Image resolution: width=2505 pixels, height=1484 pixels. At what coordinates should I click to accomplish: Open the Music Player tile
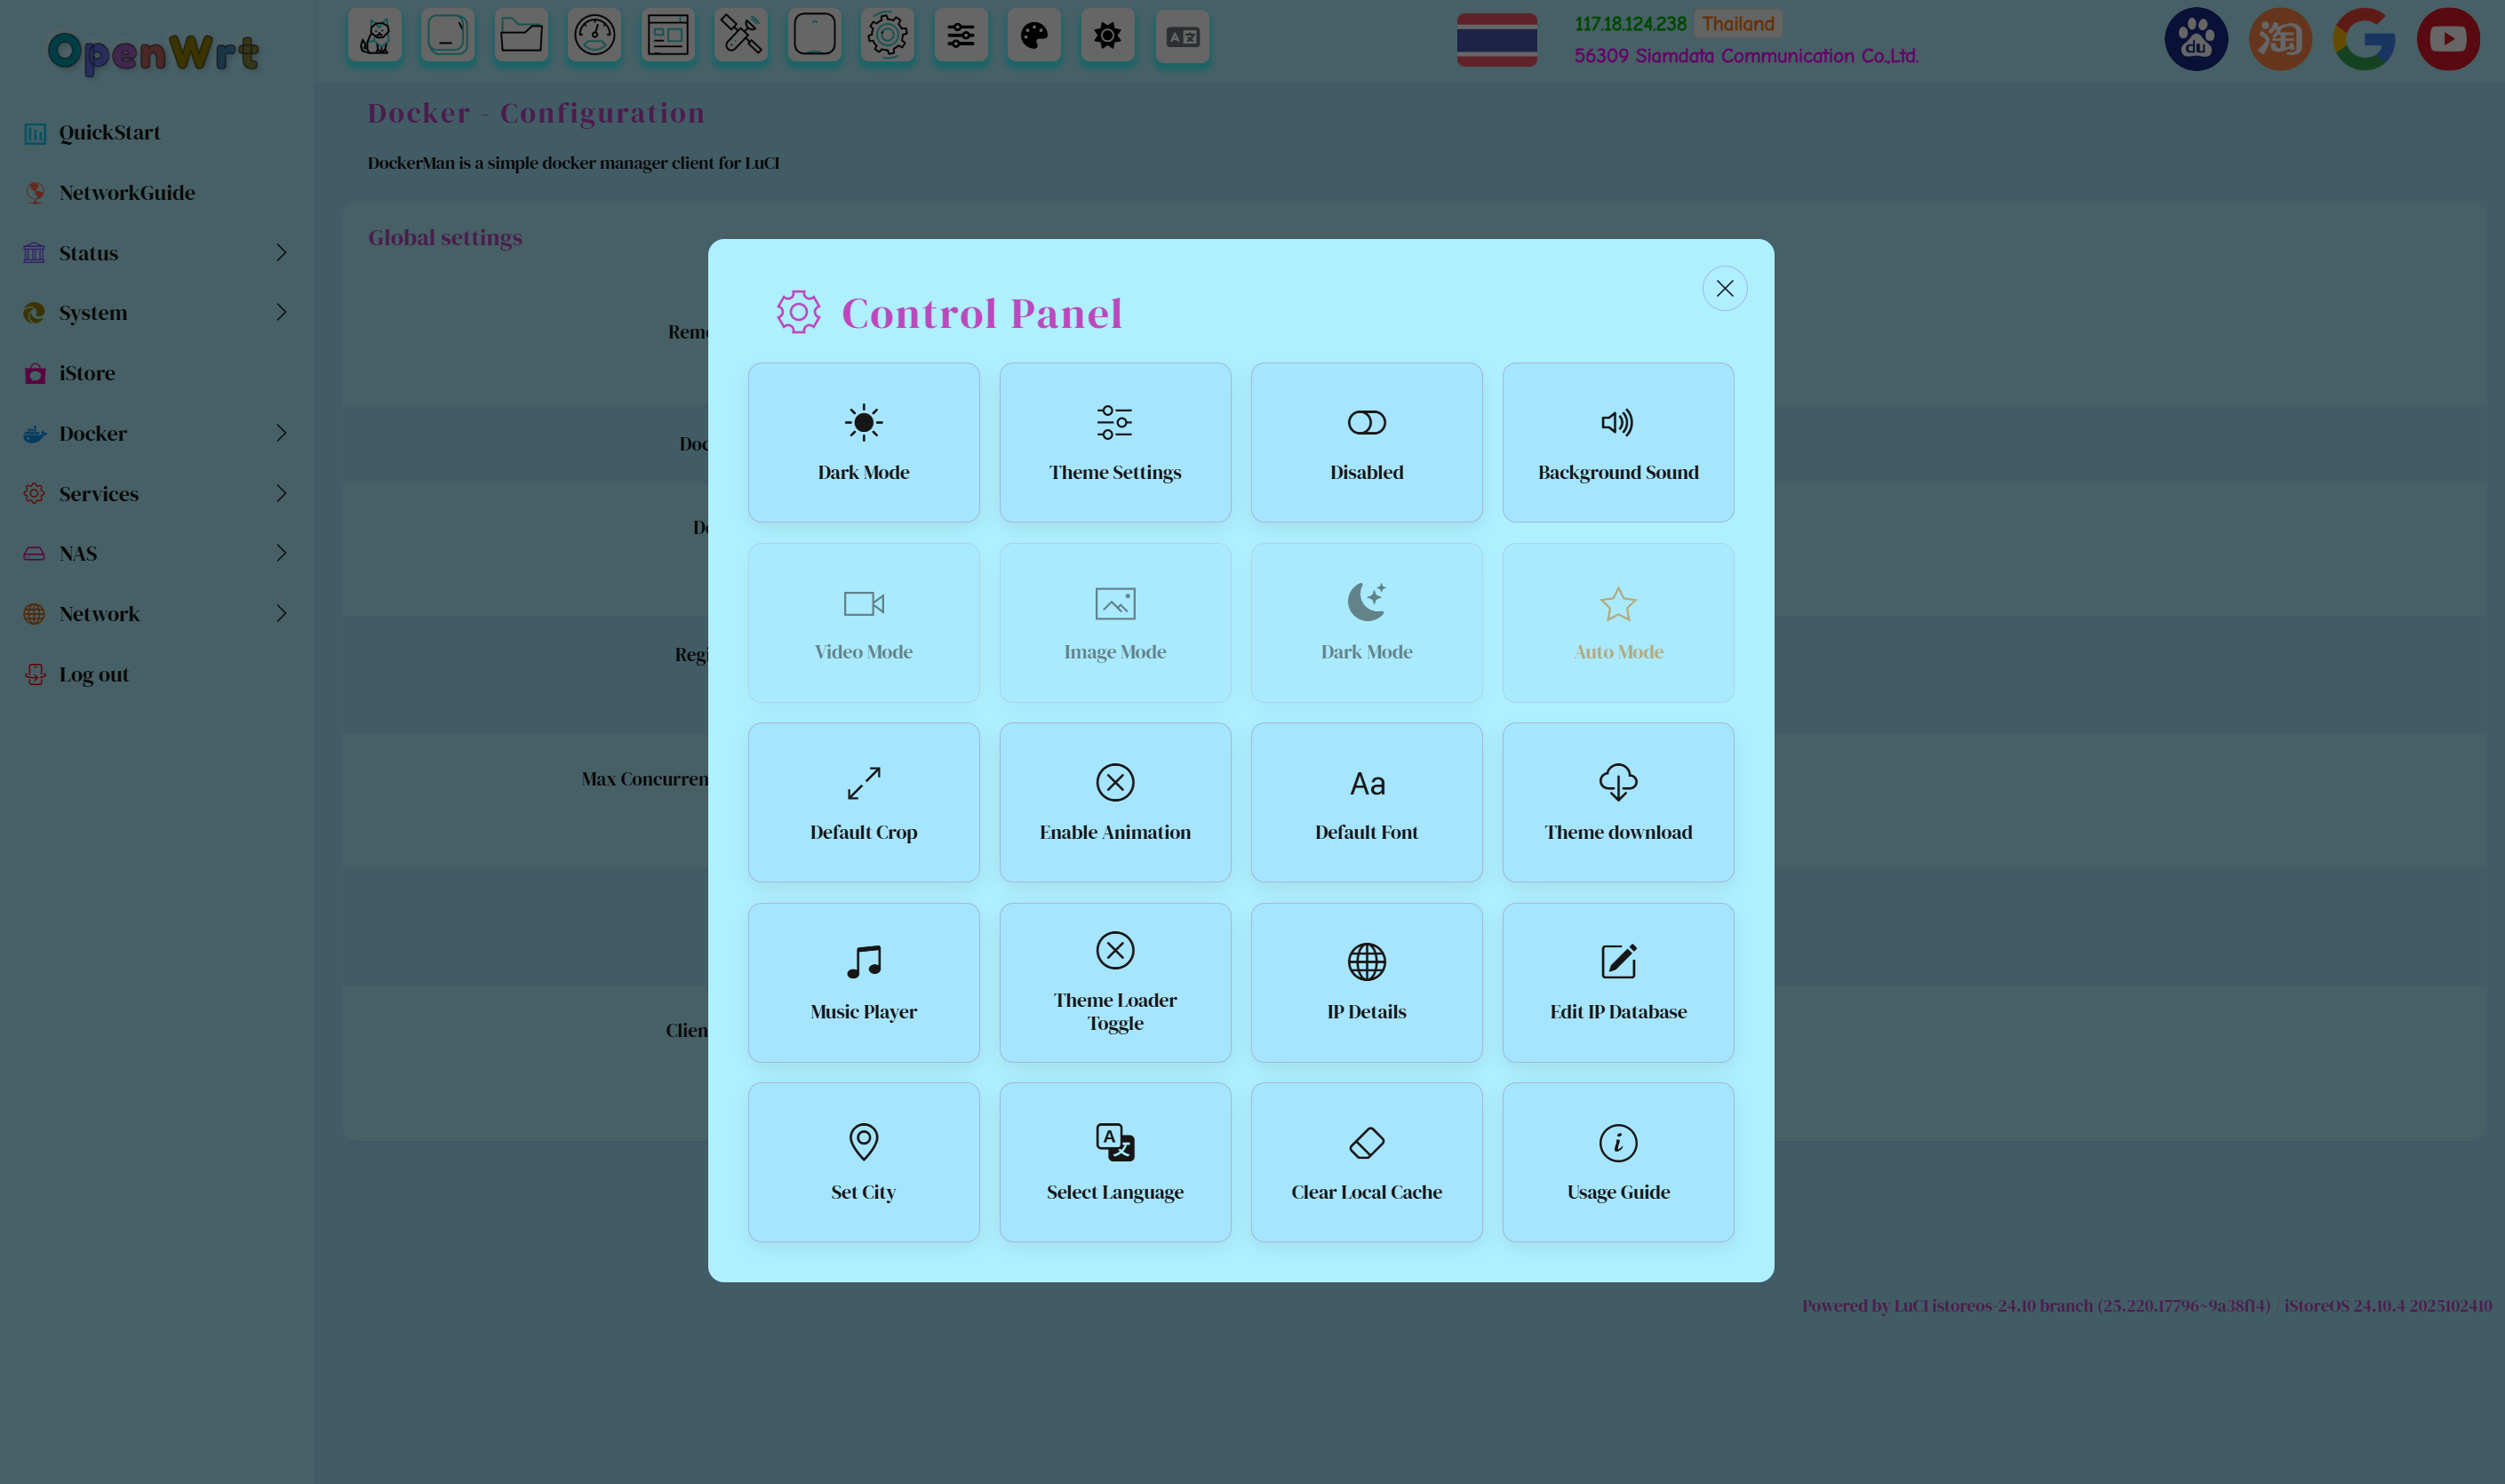(x=864, y=982)
